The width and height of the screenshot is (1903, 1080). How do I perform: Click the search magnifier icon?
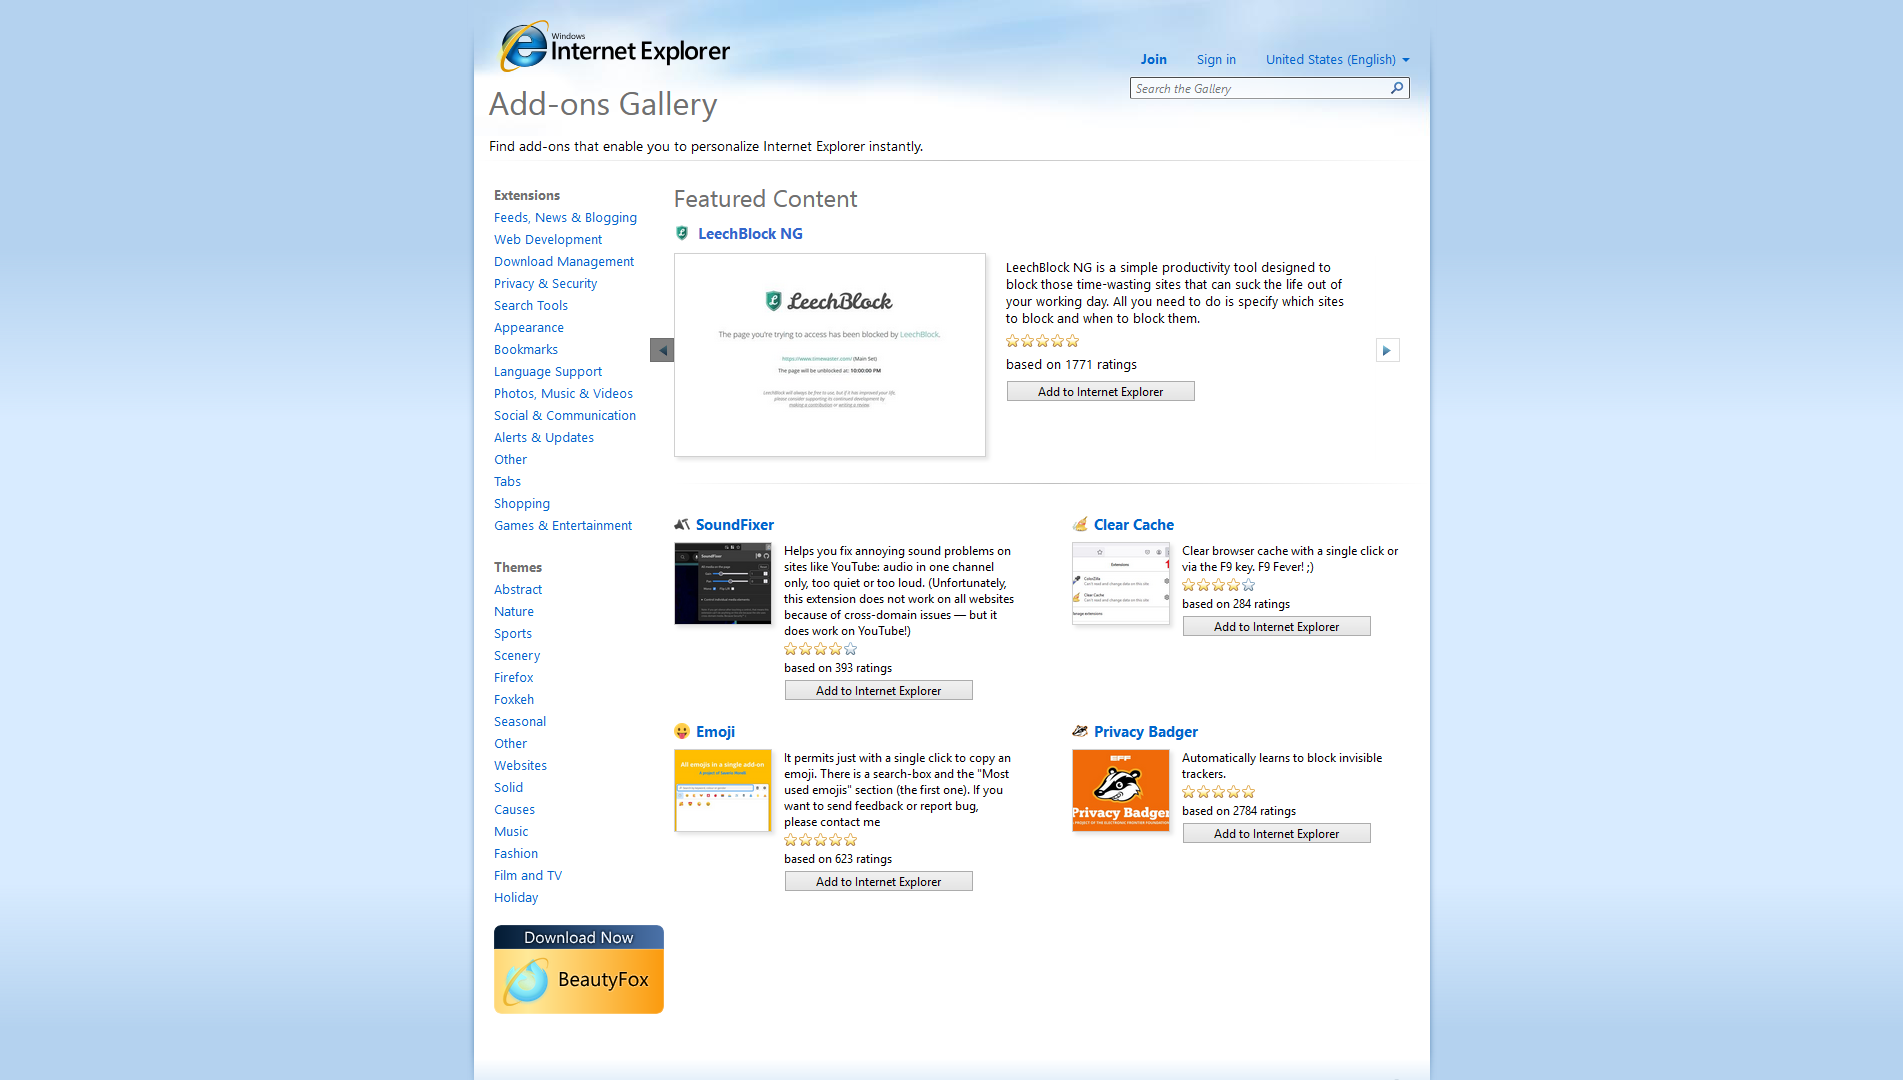pos(1397,88)
